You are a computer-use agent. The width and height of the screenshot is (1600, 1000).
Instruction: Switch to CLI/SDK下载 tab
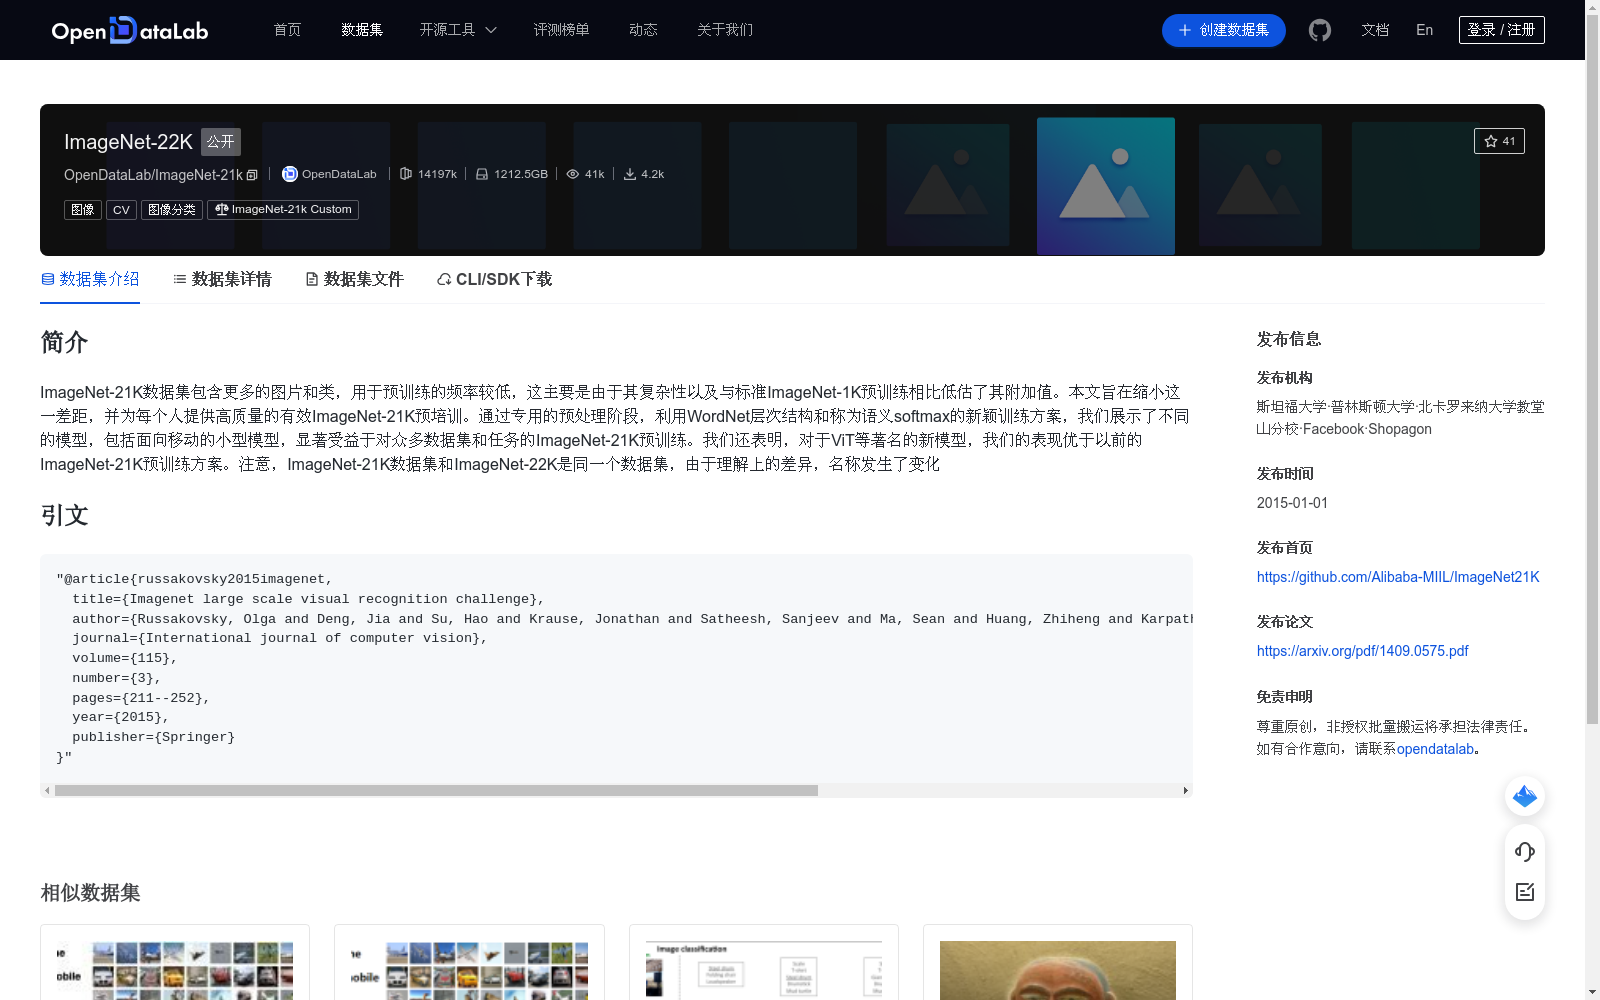point(494,279)
